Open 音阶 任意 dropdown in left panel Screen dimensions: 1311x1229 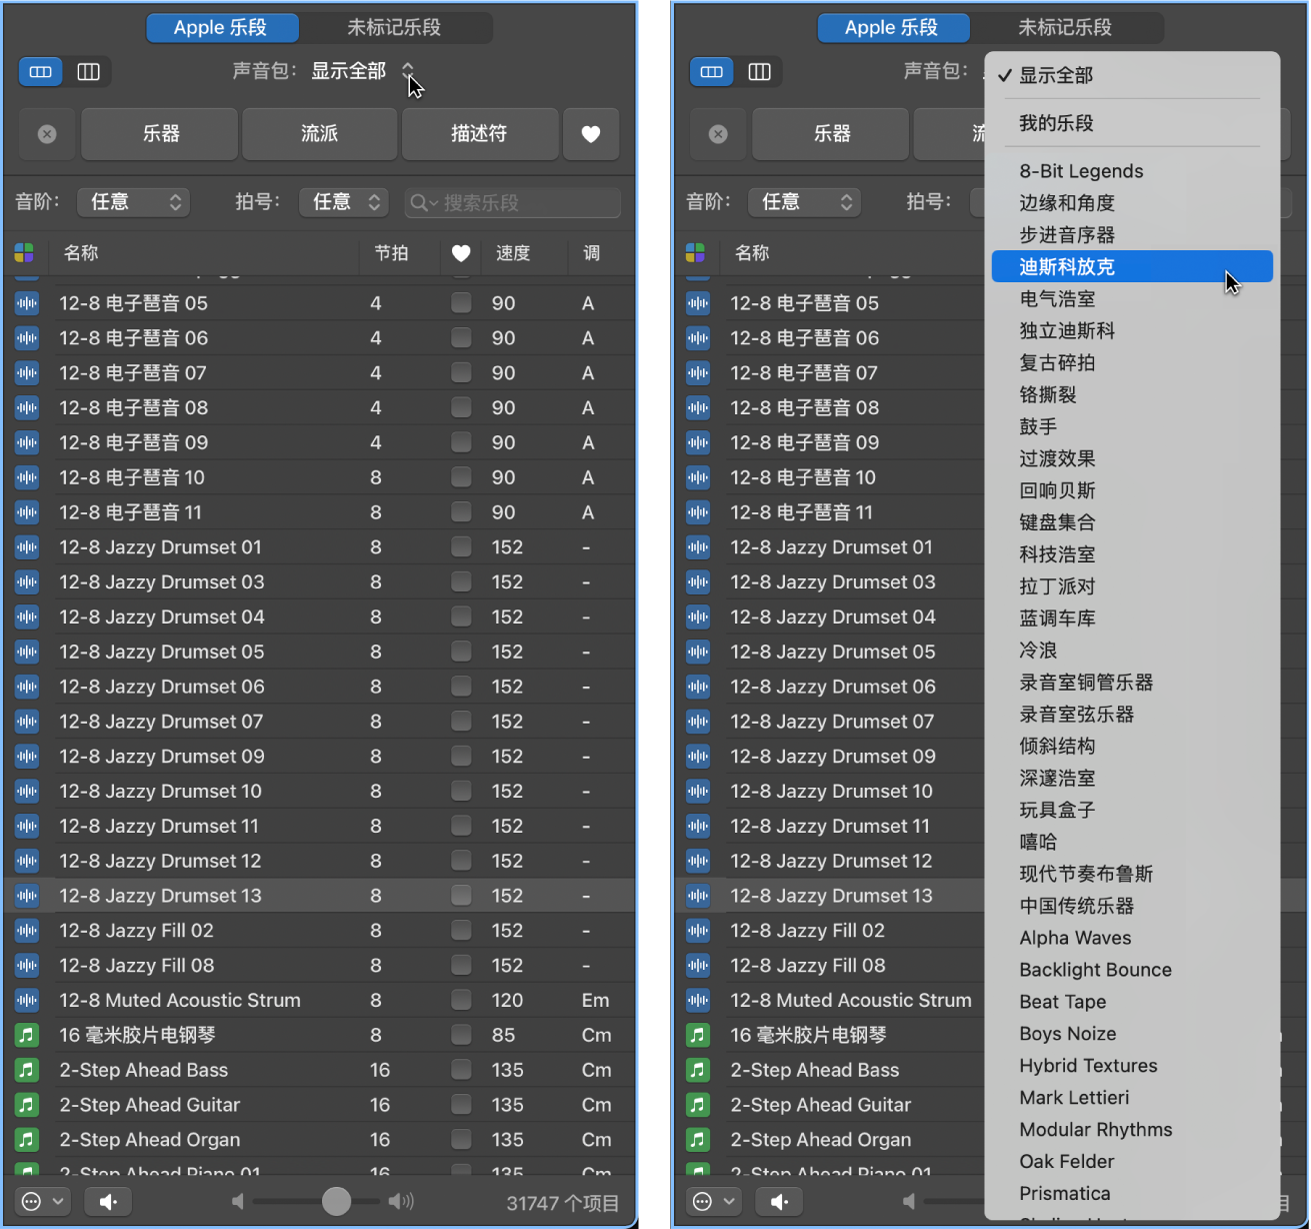(x=134, y=202)
